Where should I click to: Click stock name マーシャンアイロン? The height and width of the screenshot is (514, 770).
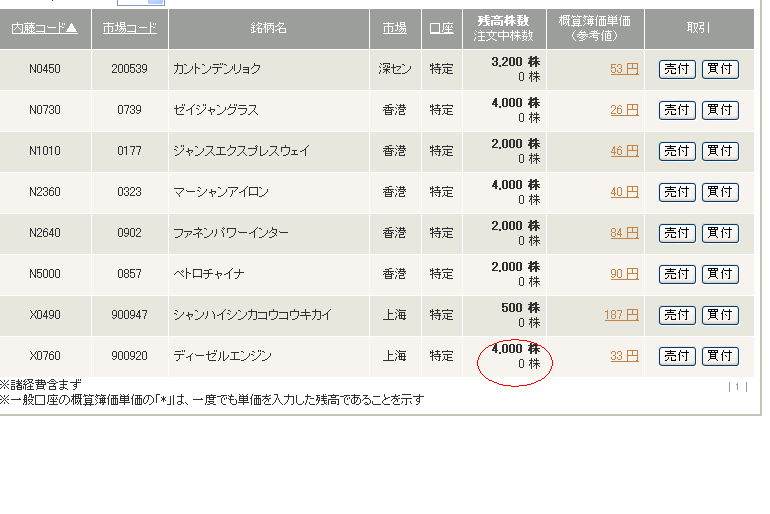point(220,192)
